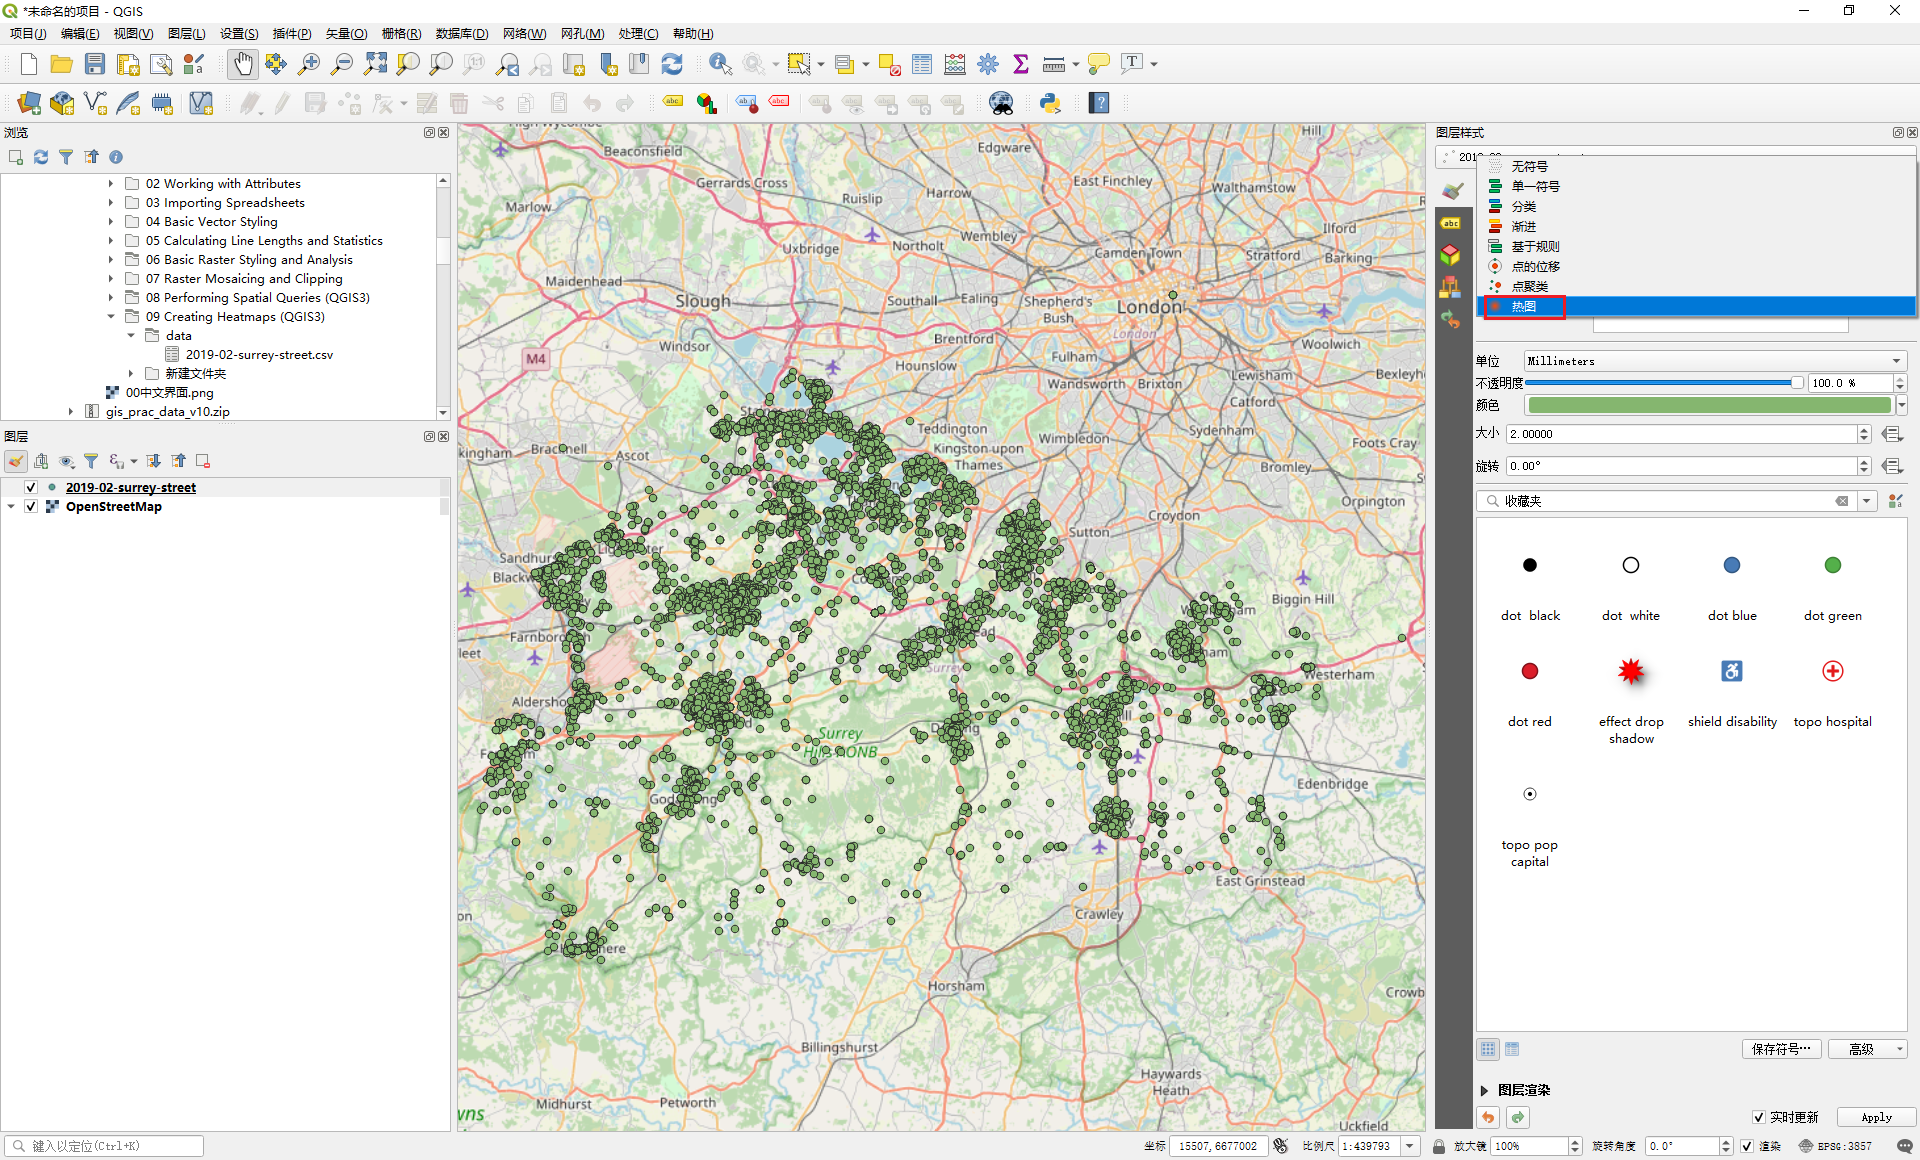The width and height of the screenshot is (1920, 1160).
Task: Open the 矢量(O) menu
Action: (346, 33)
